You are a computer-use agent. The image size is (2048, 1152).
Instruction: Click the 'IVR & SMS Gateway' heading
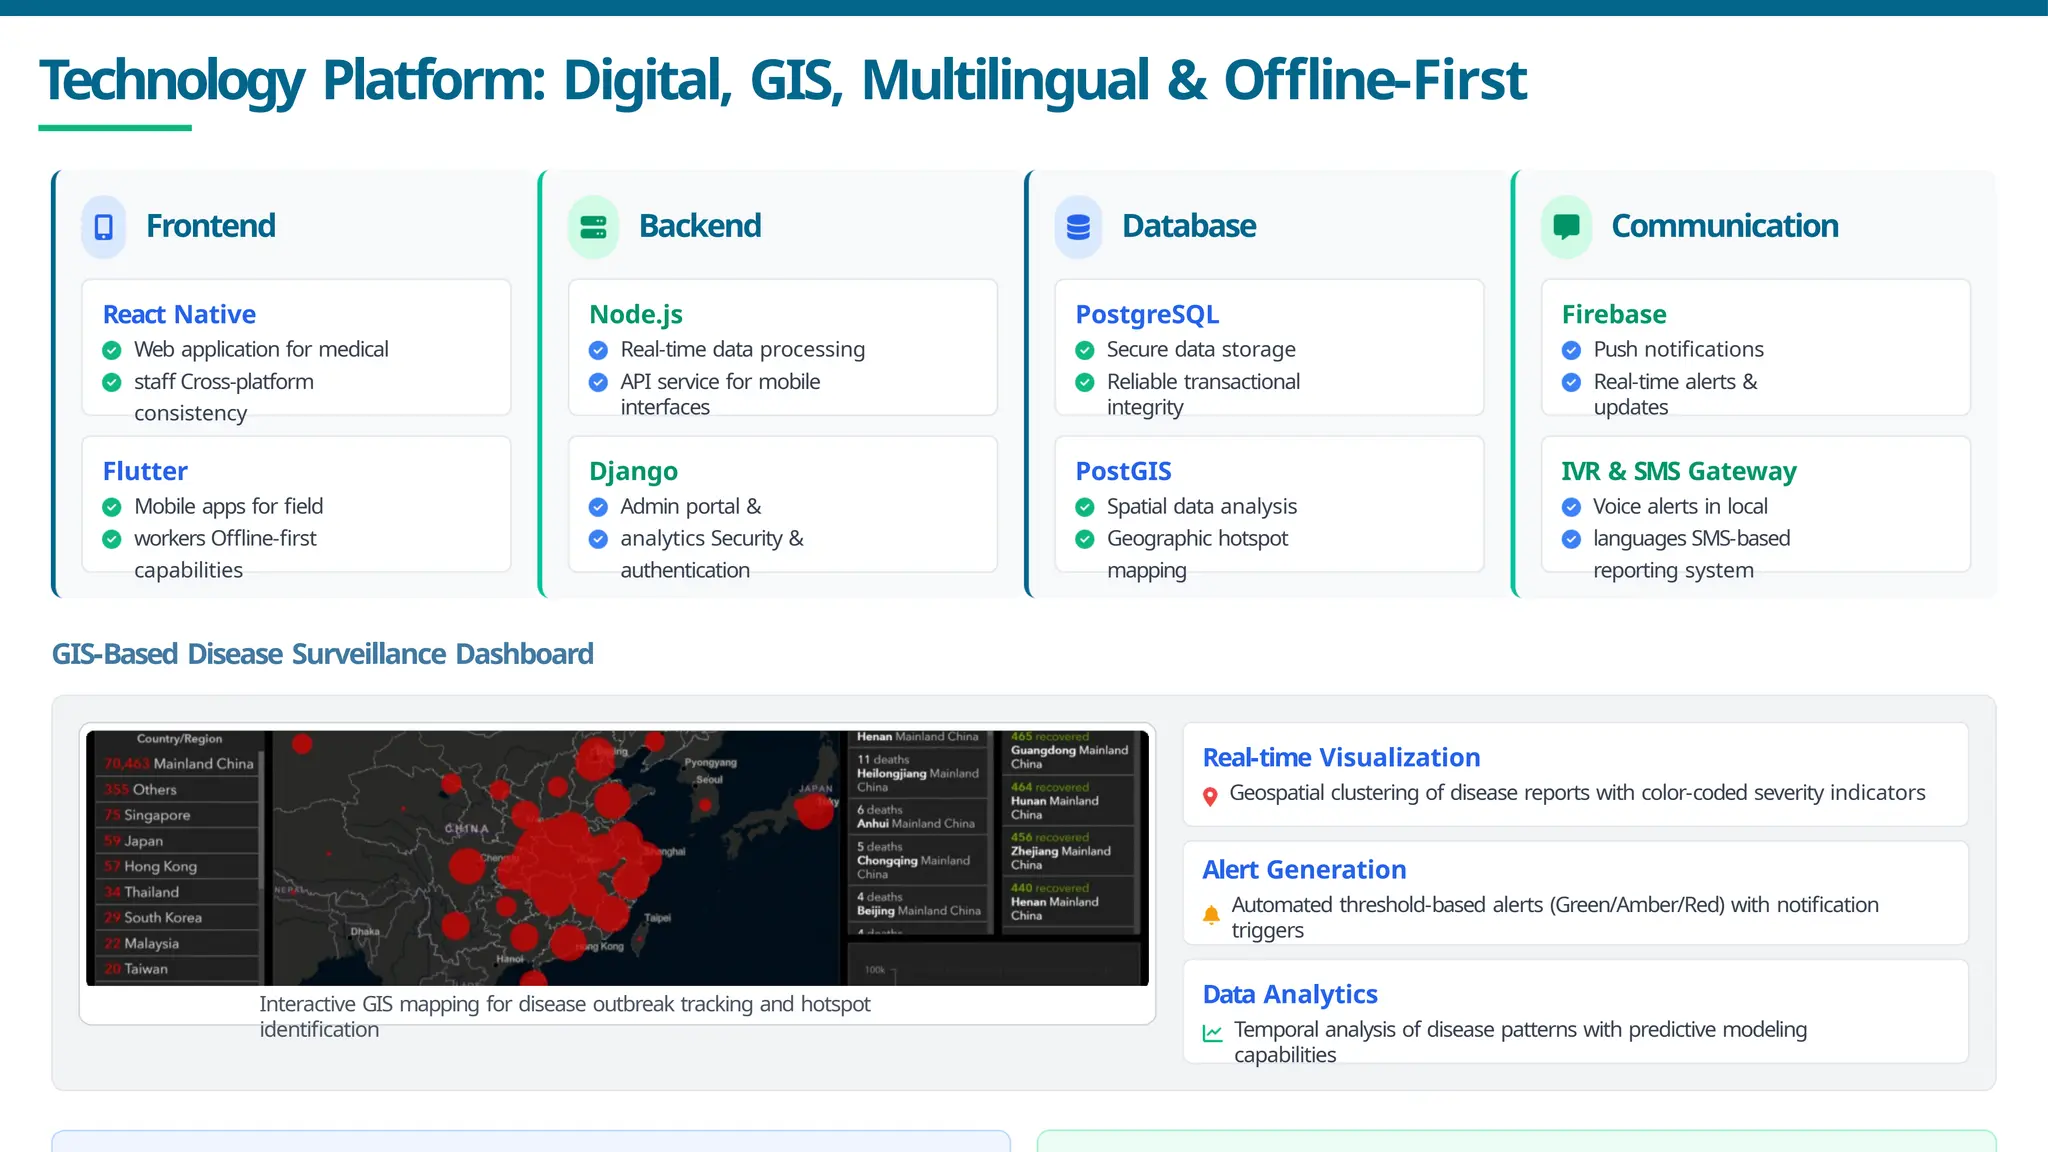[1679, 472]
